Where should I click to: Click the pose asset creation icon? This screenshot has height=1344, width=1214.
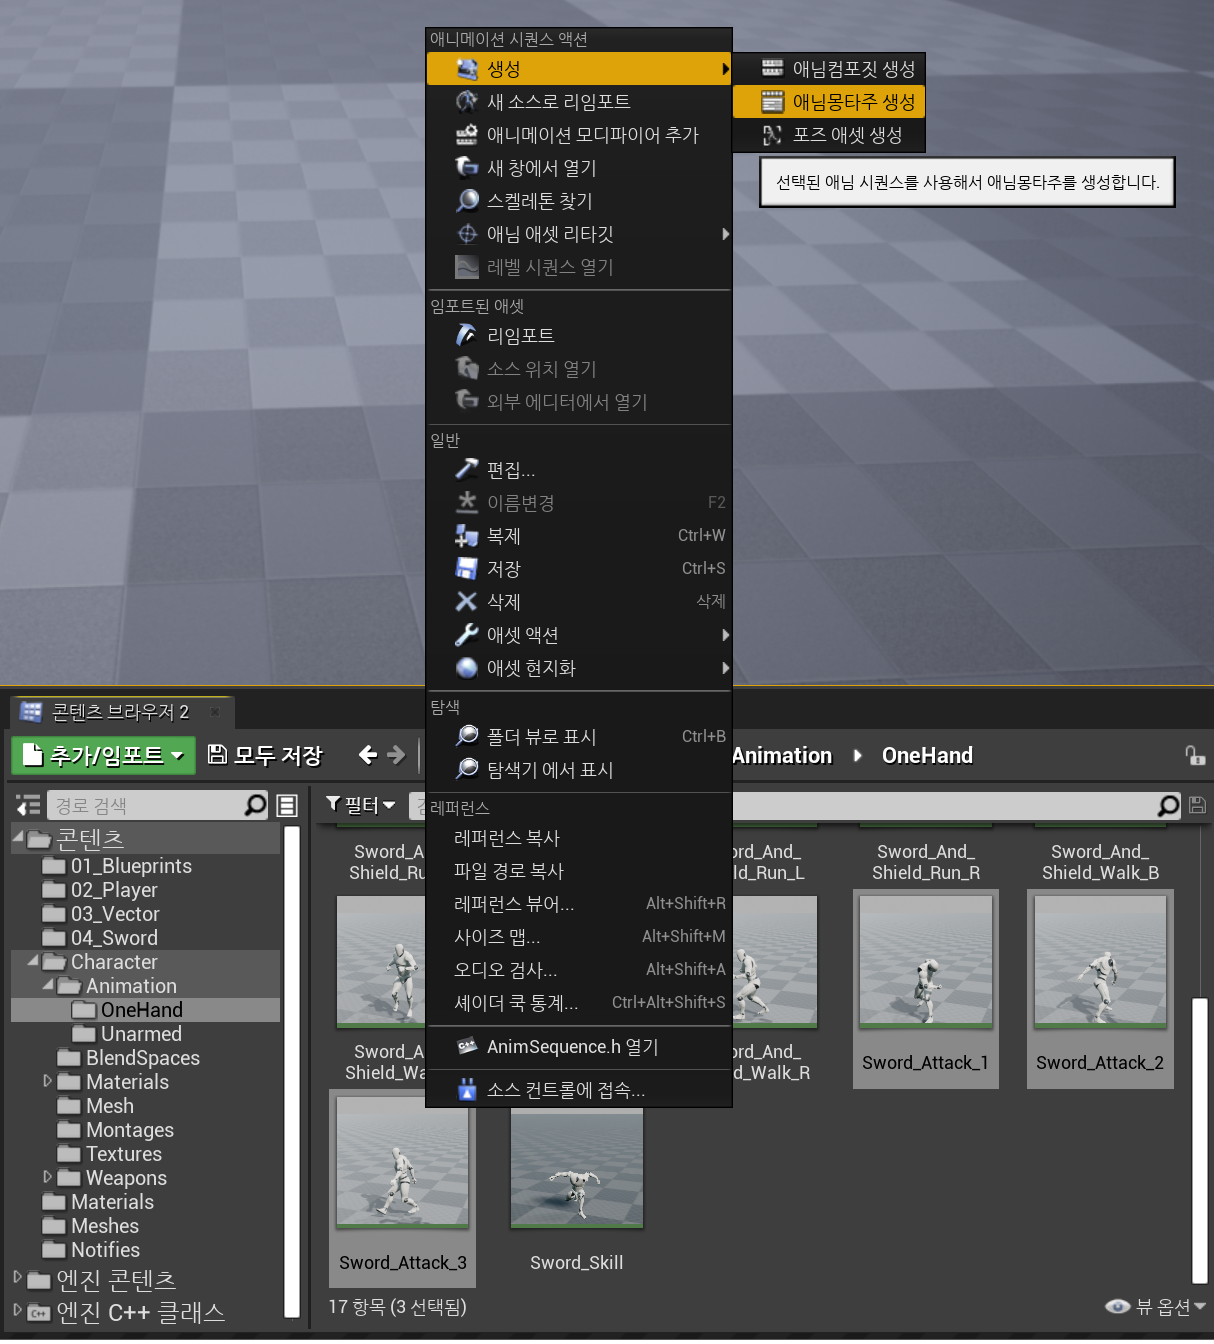773,135
